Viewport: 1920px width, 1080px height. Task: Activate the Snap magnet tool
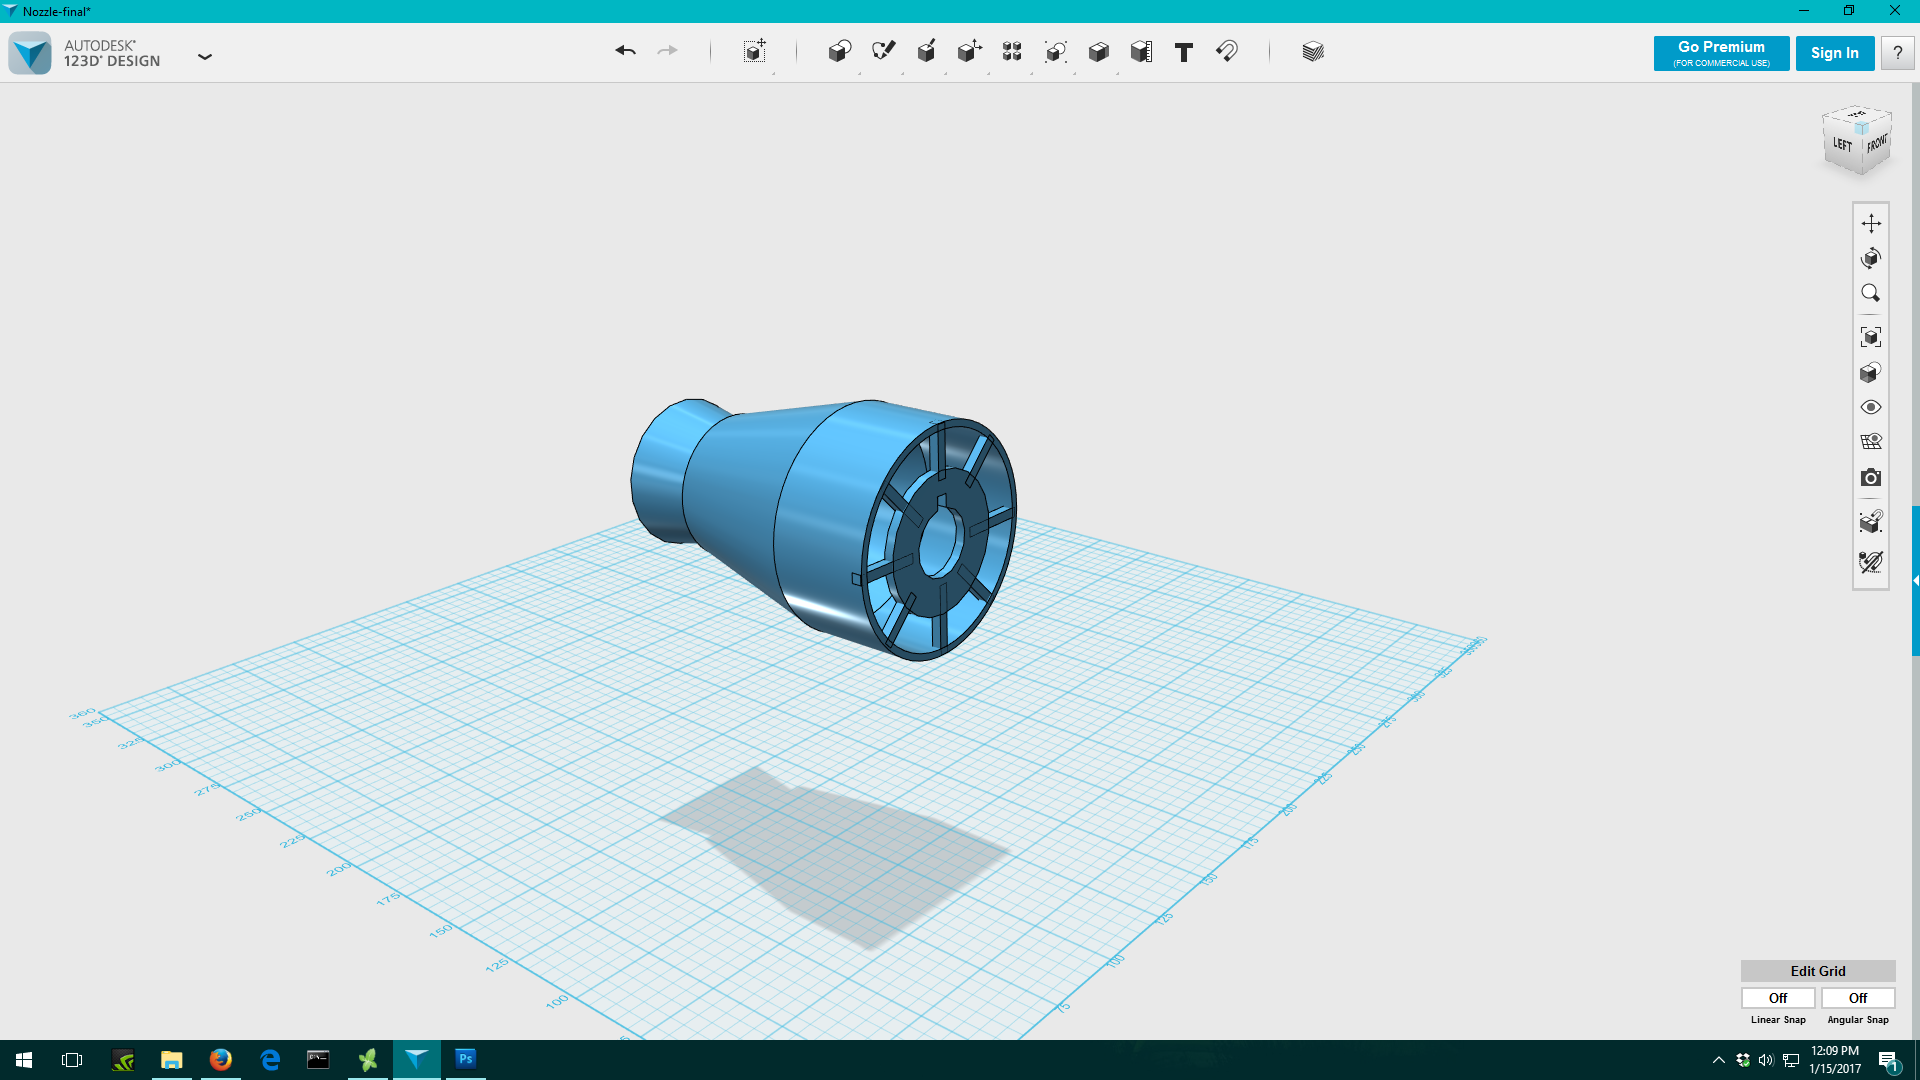coord(1227,51)
